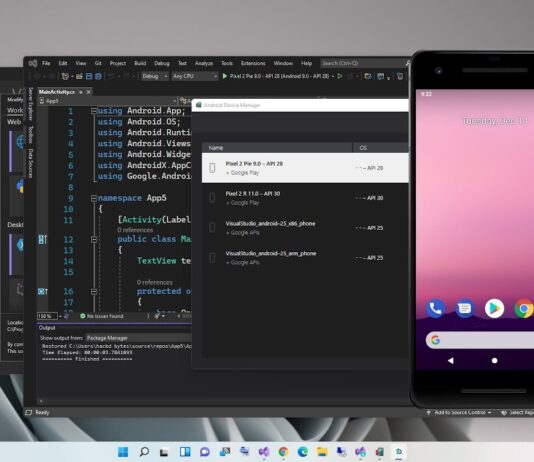
Task: Select the MainActivity.cs tab
Action: pos(57,92)
